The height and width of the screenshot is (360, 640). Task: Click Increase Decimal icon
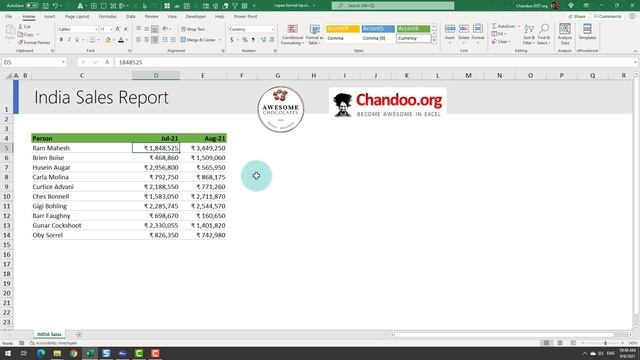(263, 40)
